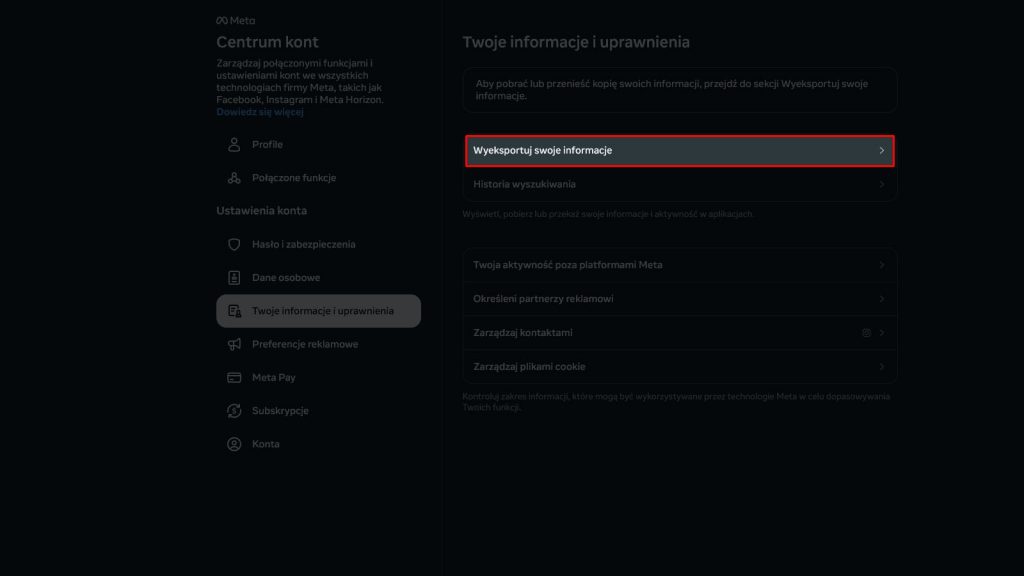The width and height of the screenshot is (1024, 576).
Task: Open Twoja aktywność poza platformami Meta
Action: (x=567, y=265)
